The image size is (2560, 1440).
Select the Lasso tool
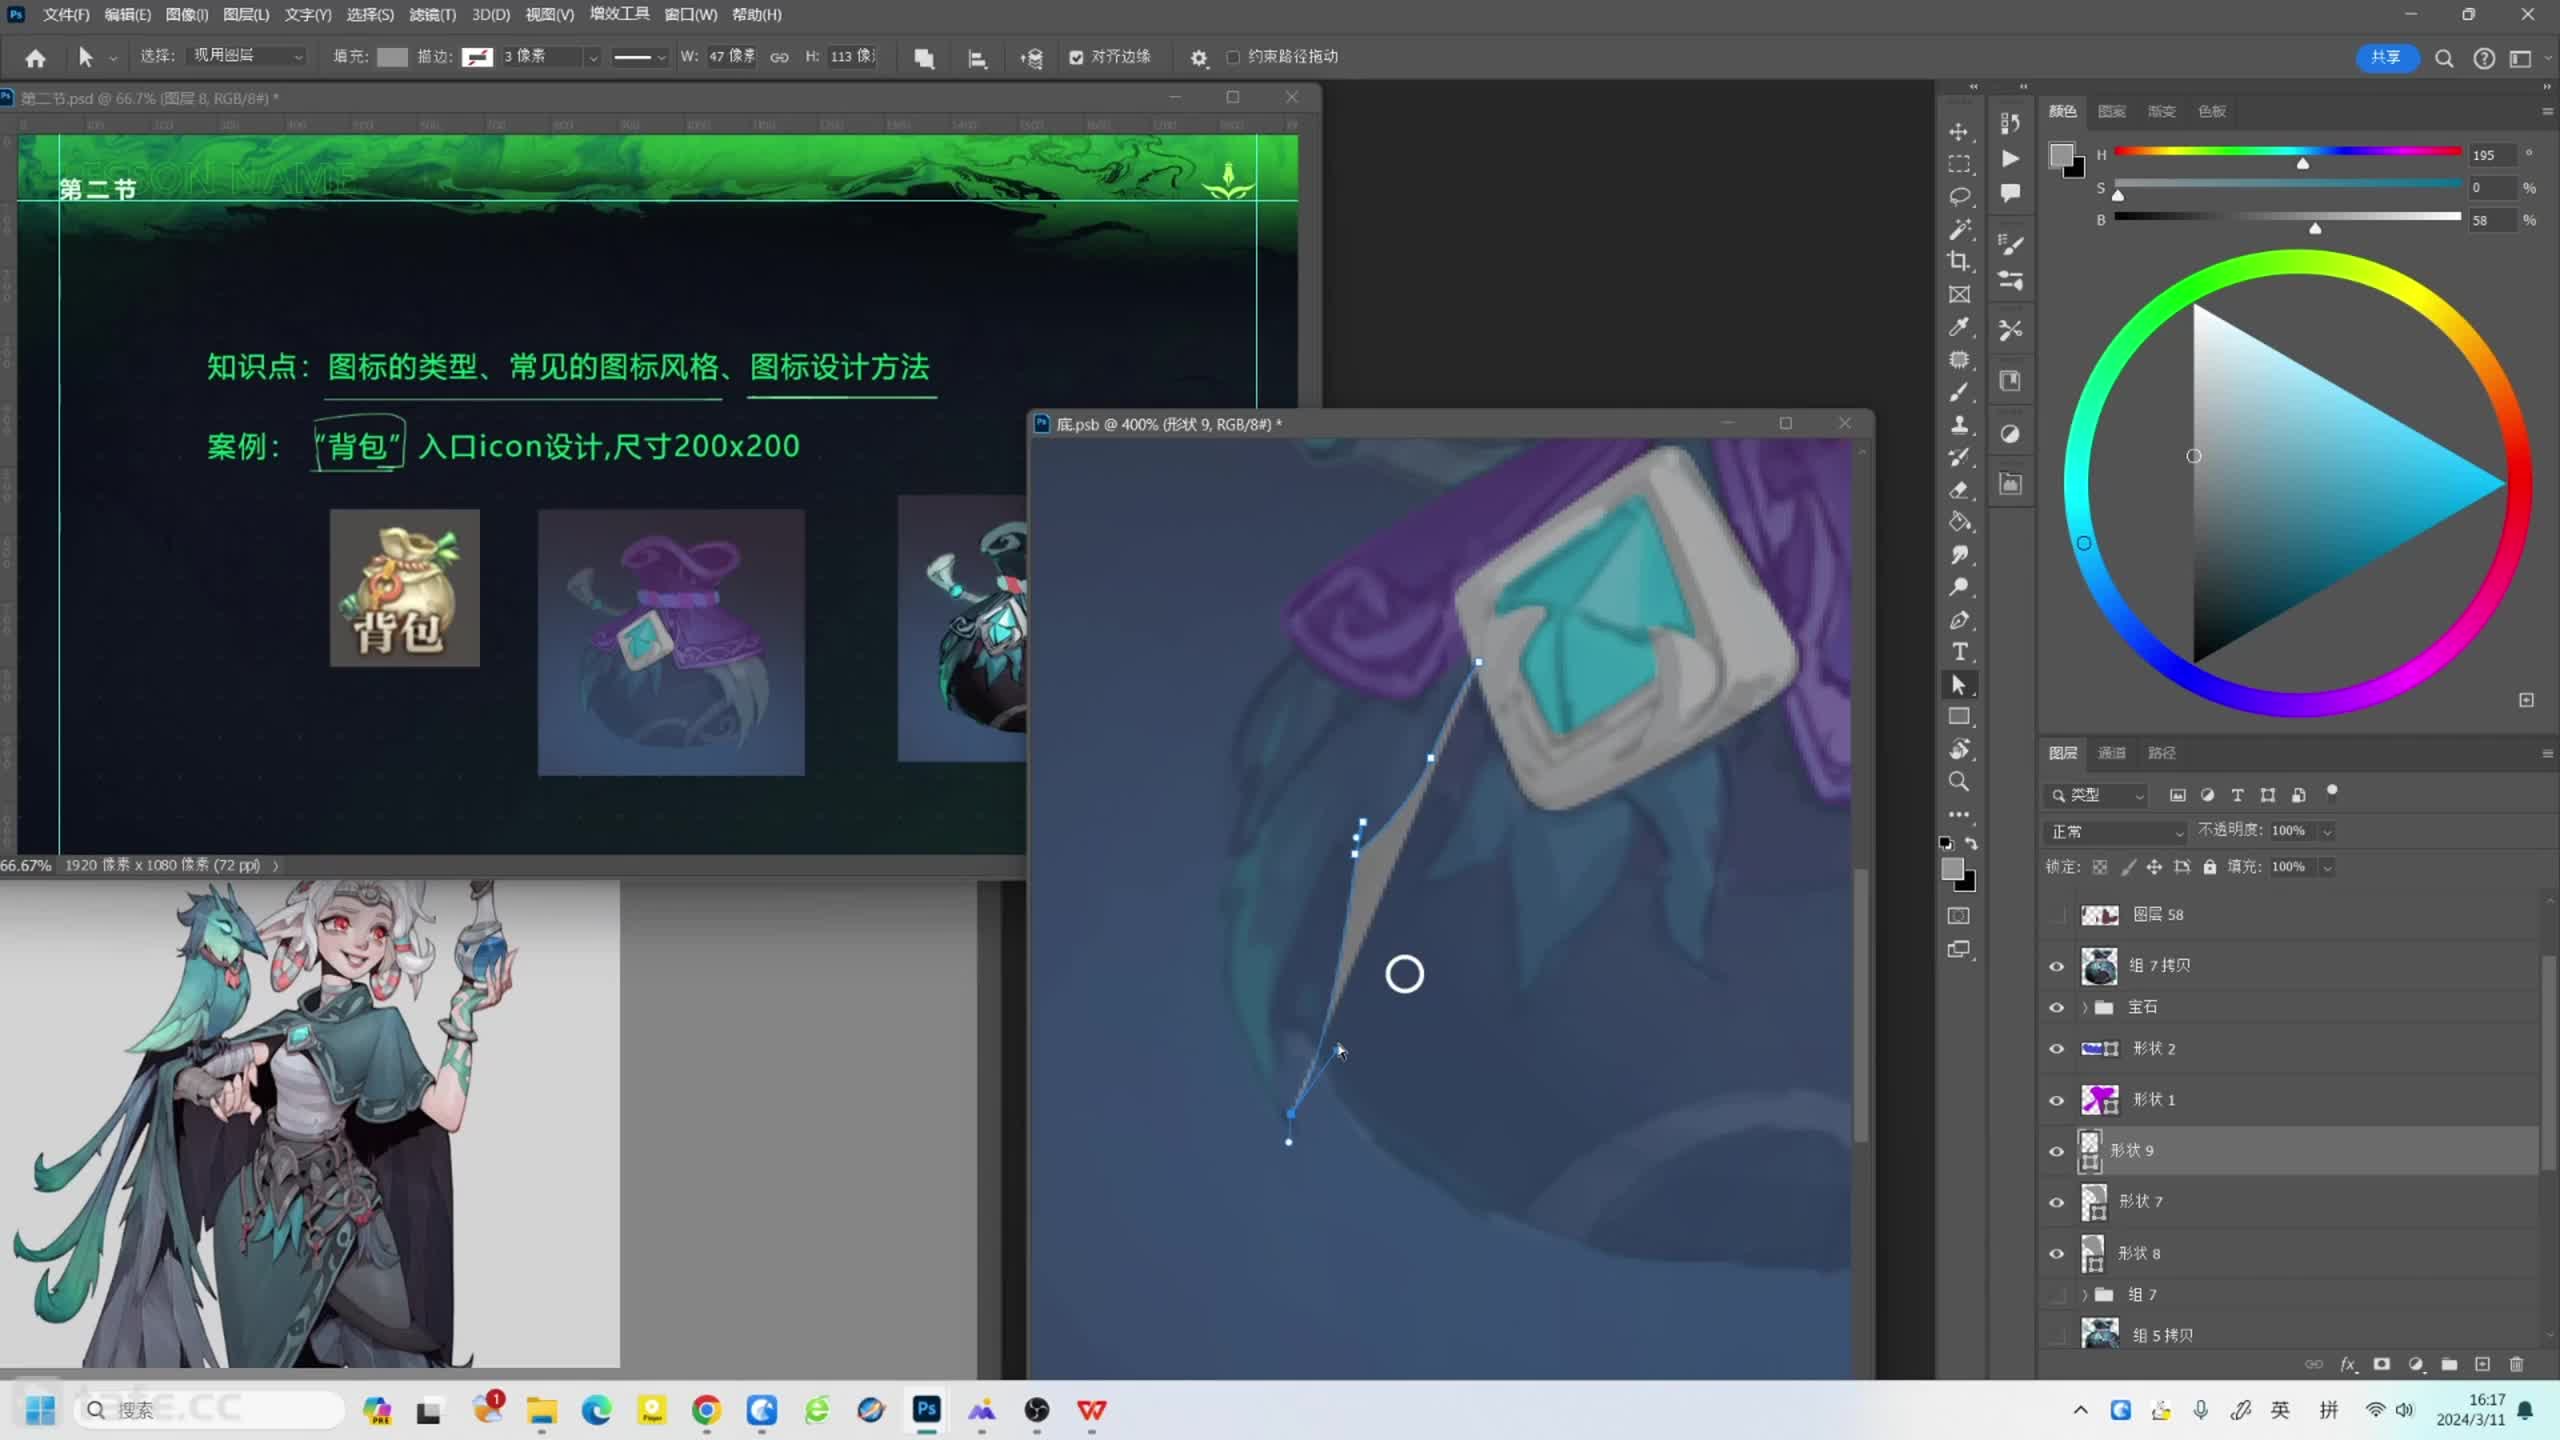[1959, 196]
